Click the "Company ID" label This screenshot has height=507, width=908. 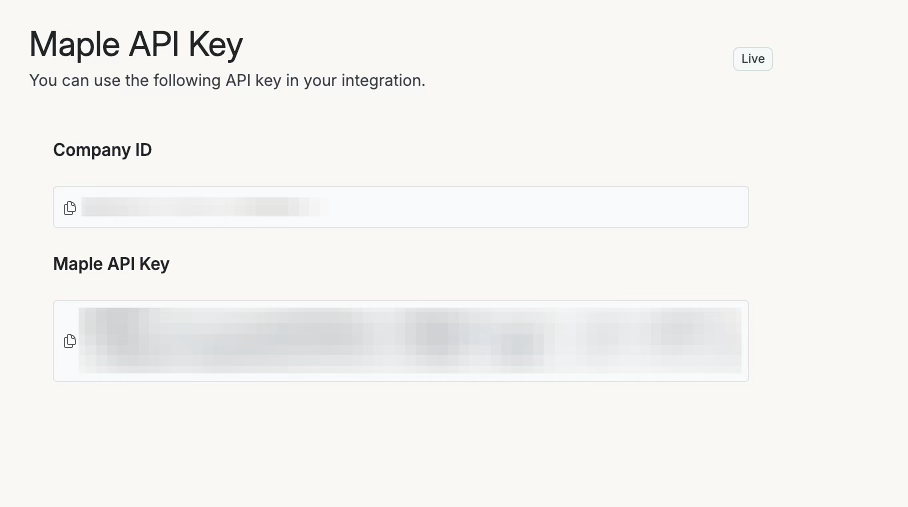(102, 150)
